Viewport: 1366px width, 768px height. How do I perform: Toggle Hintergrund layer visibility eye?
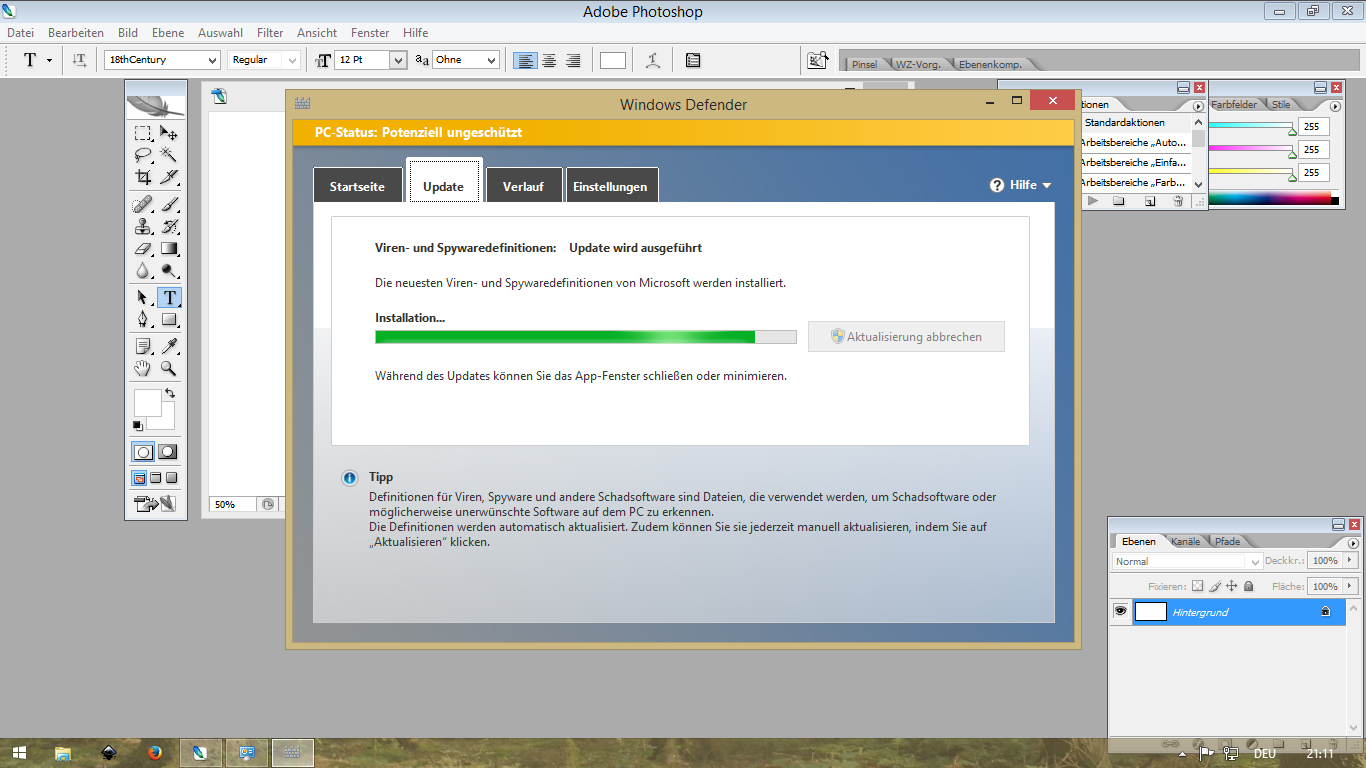[1121, 611]
